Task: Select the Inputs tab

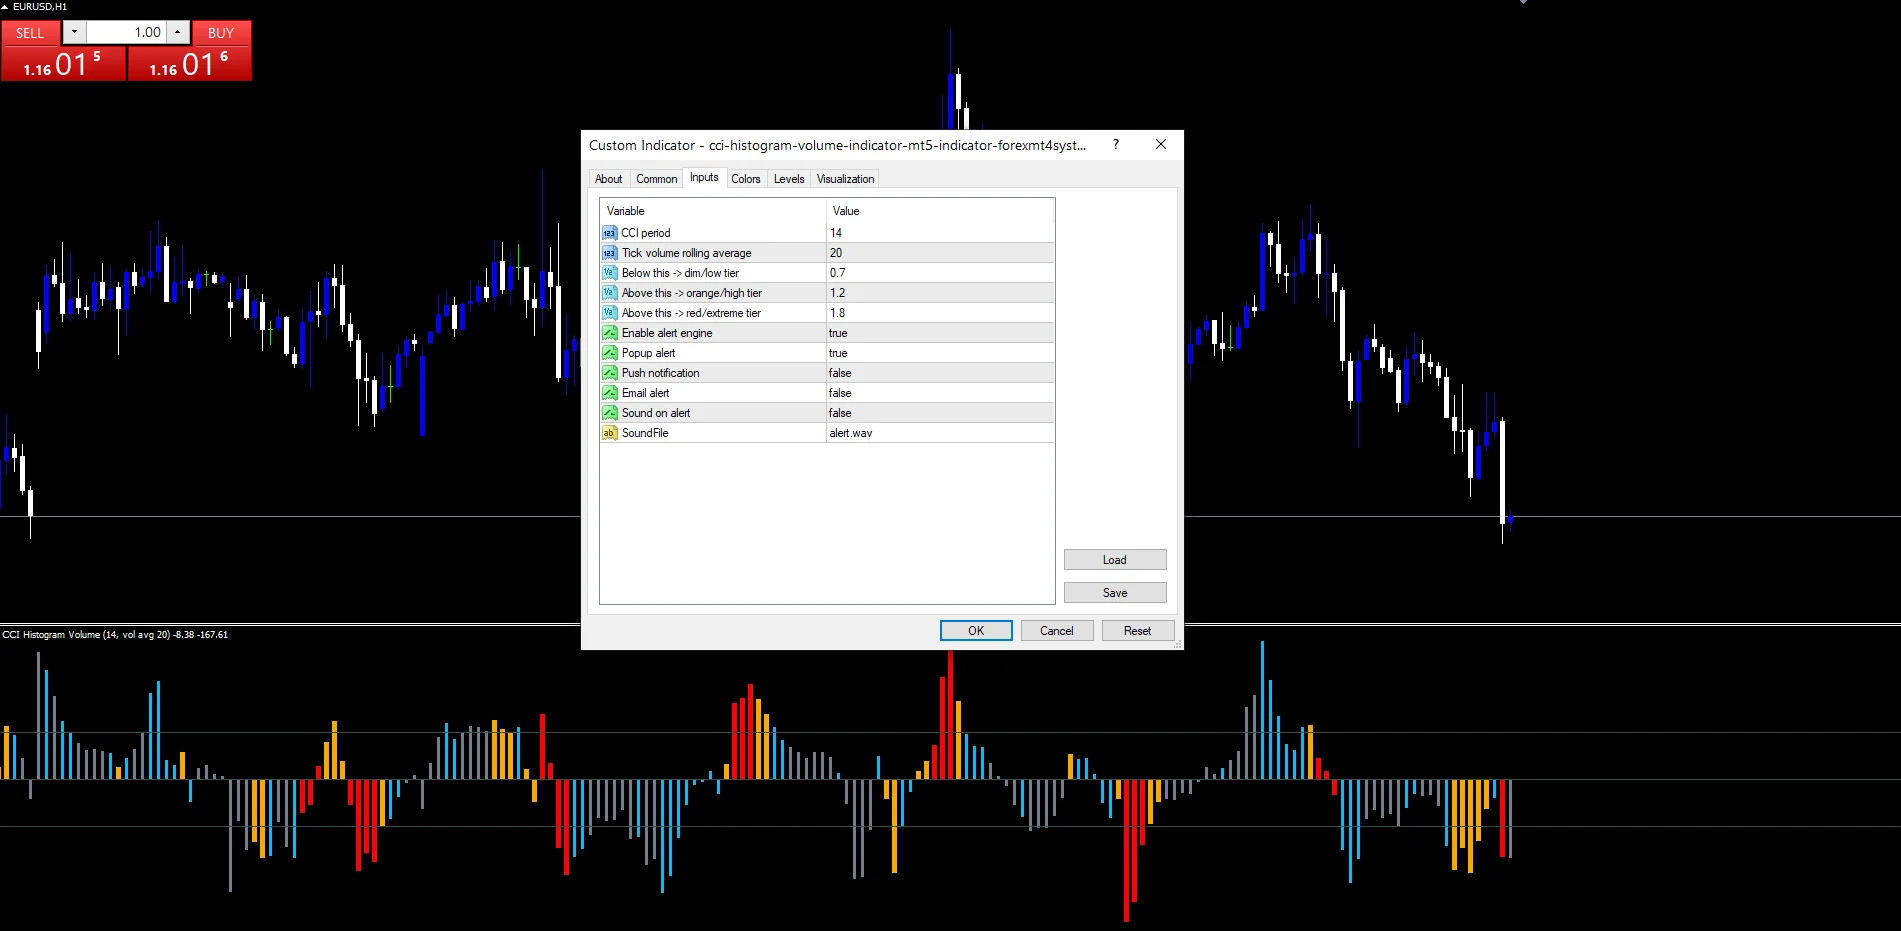Action: pyautogui.click(x=704, y=177)
